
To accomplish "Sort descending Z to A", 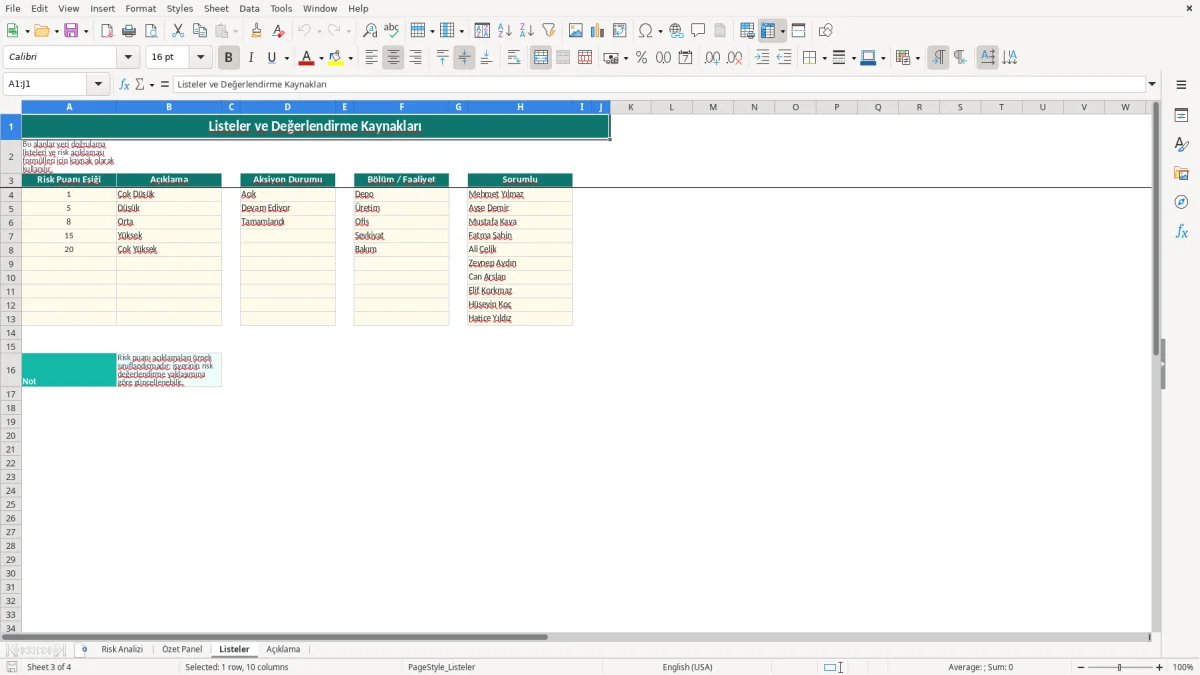I will pos(527,31).
